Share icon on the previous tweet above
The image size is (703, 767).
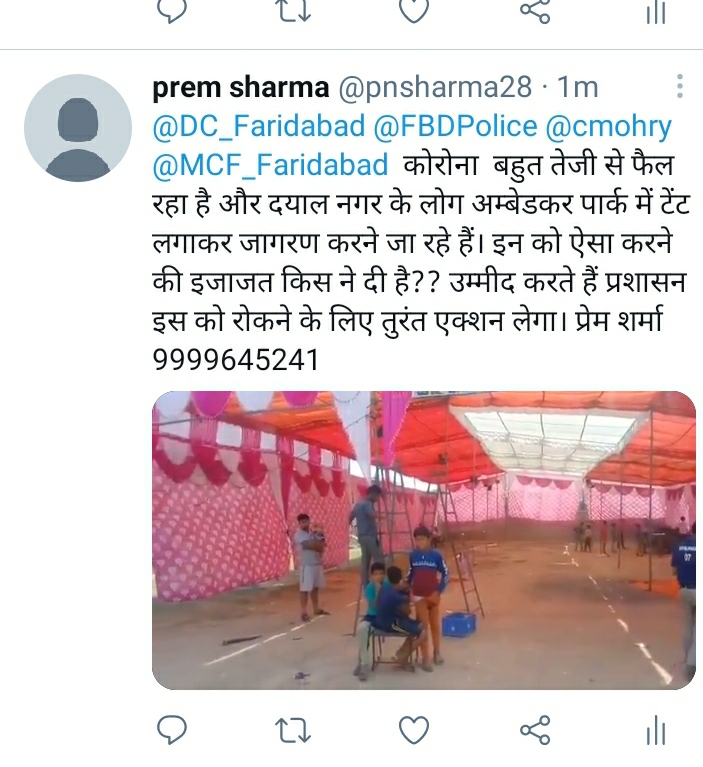click(535, 11)
